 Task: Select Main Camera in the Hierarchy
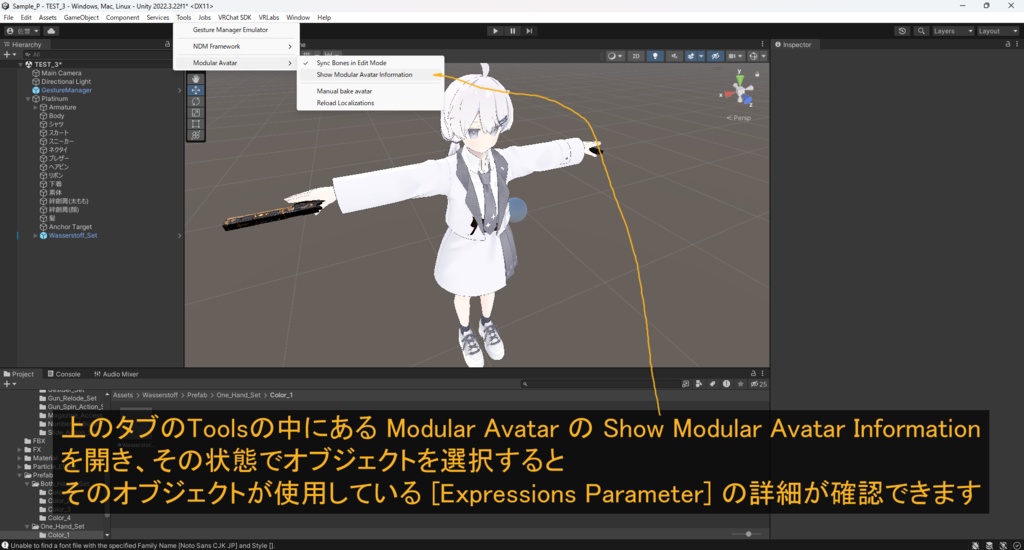click(61, 73)
